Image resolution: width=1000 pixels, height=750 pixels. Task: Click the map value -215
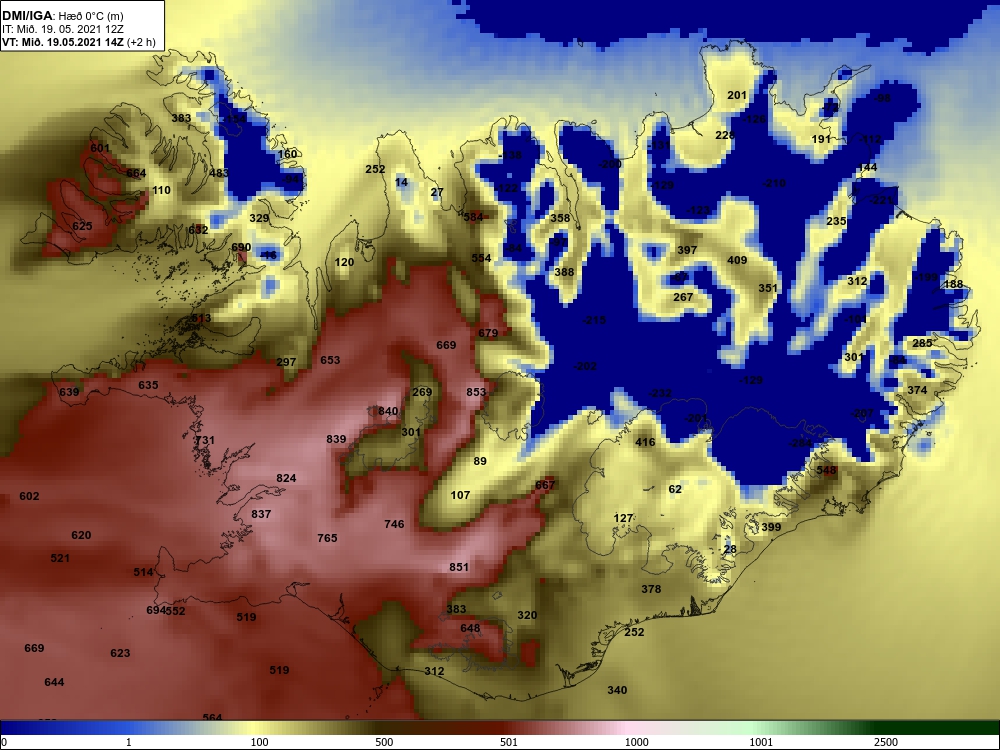pyautogui.click(x=594, y=320)
